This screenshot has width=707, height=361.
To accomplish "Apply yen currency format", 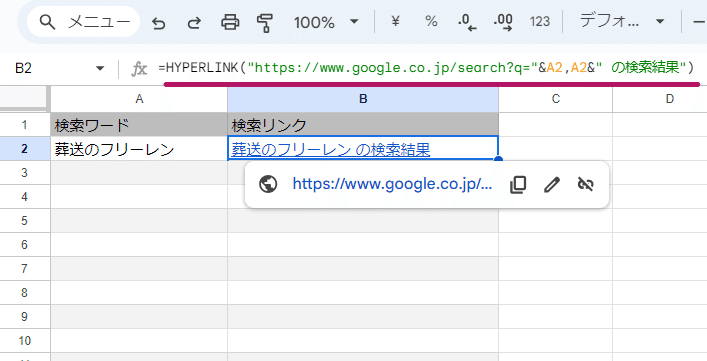I will [x=395, y=21].
